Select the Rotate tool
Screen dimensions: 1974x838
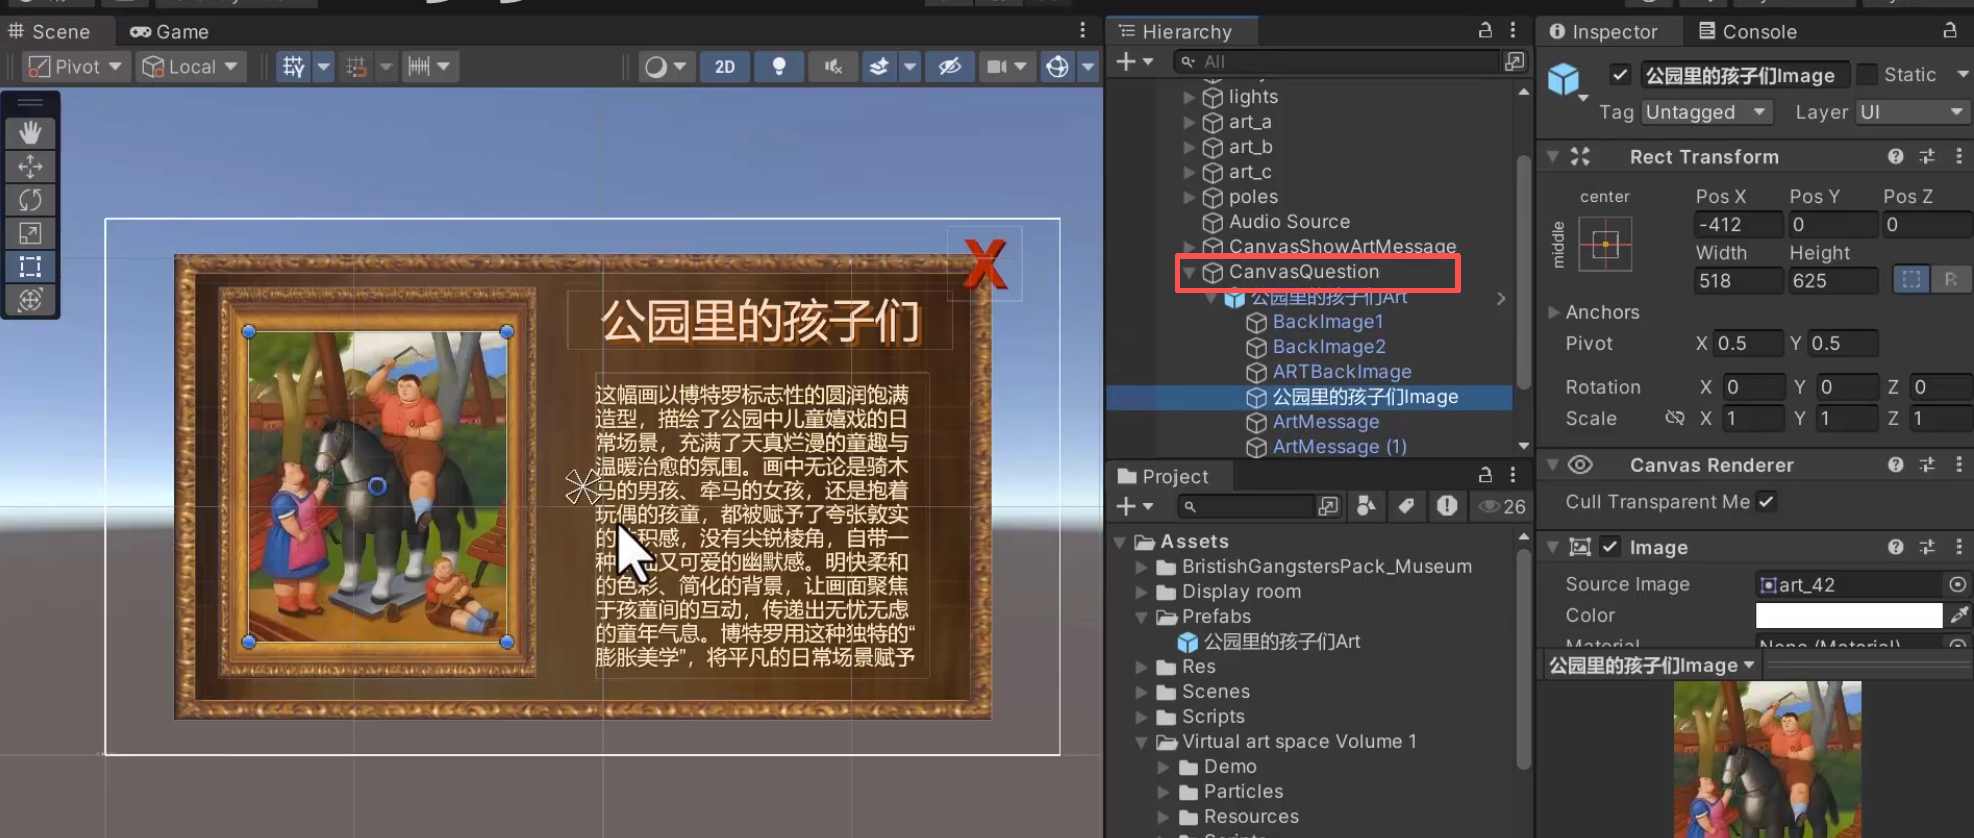(x=30, y=200)
